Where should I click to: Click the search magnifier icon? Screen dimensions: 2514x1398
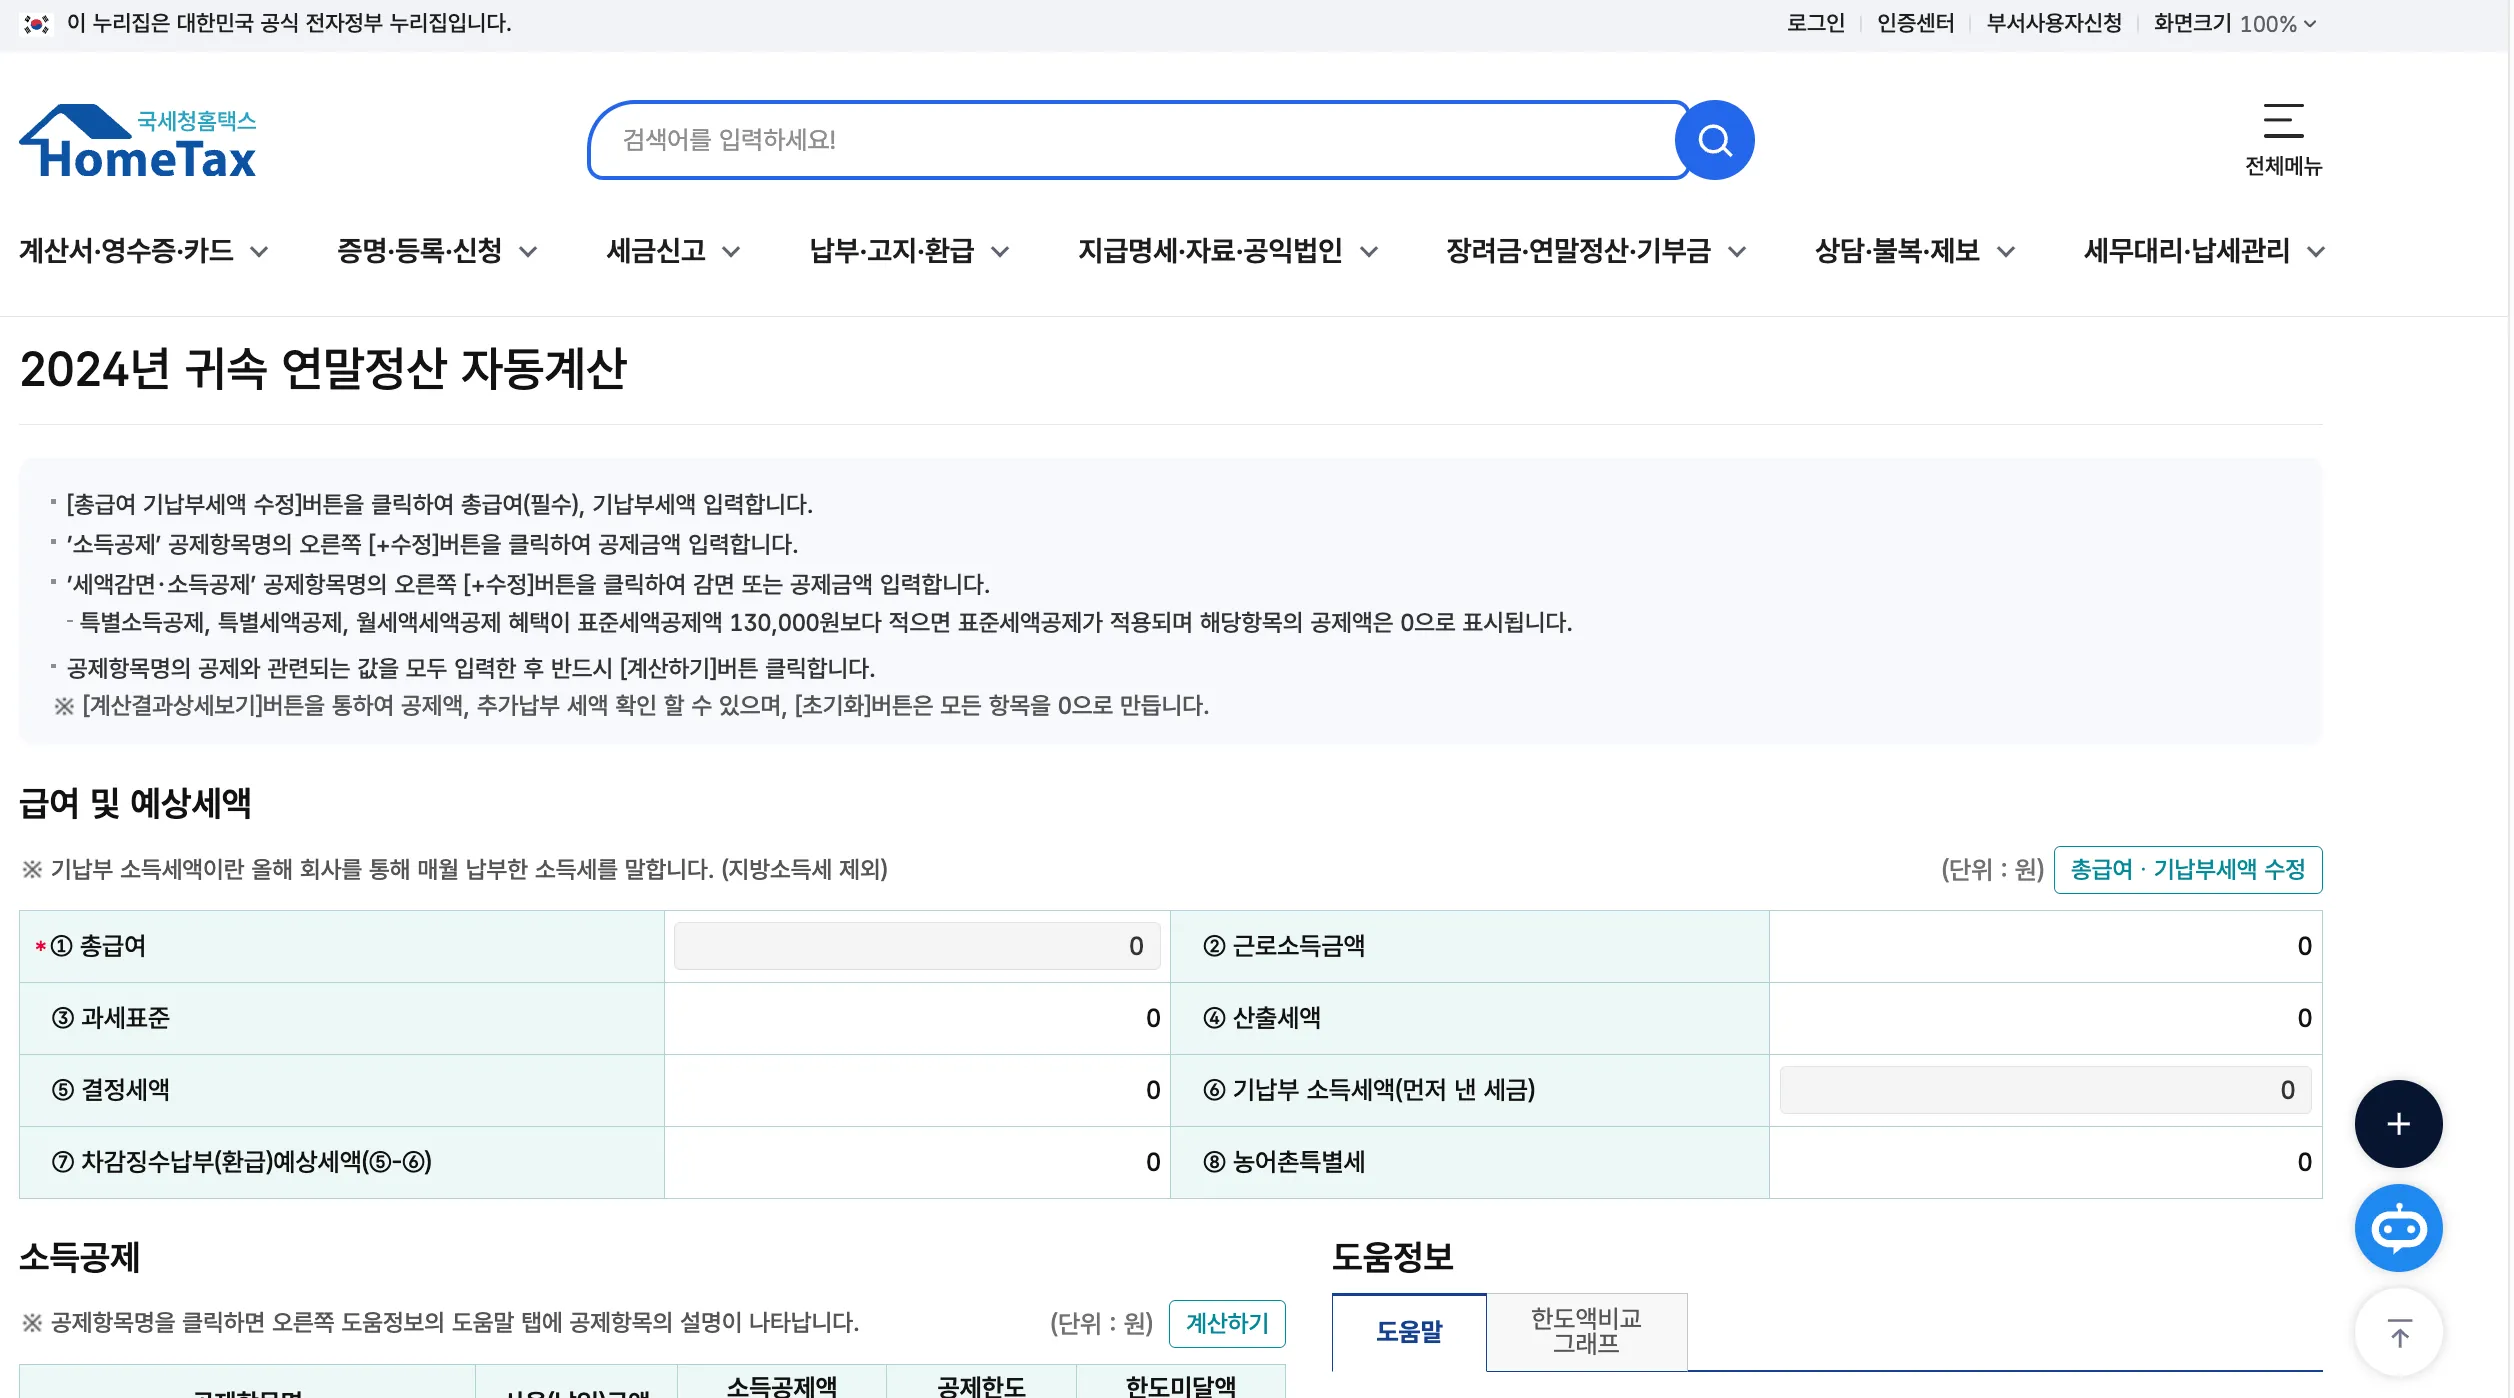1716,139
